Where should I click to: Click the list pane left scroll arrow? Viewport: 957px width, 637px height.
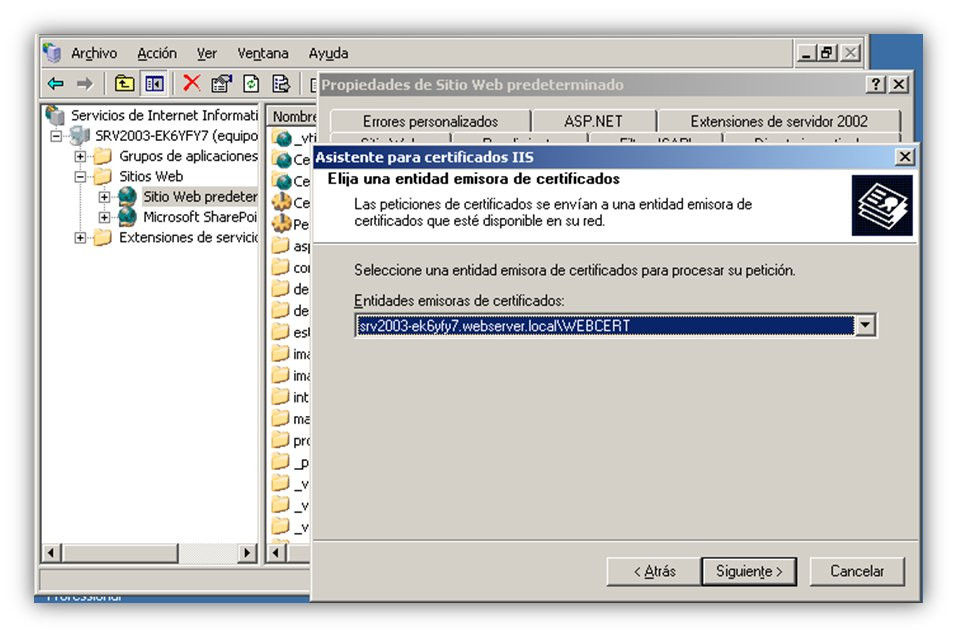(x=277, y=553)
